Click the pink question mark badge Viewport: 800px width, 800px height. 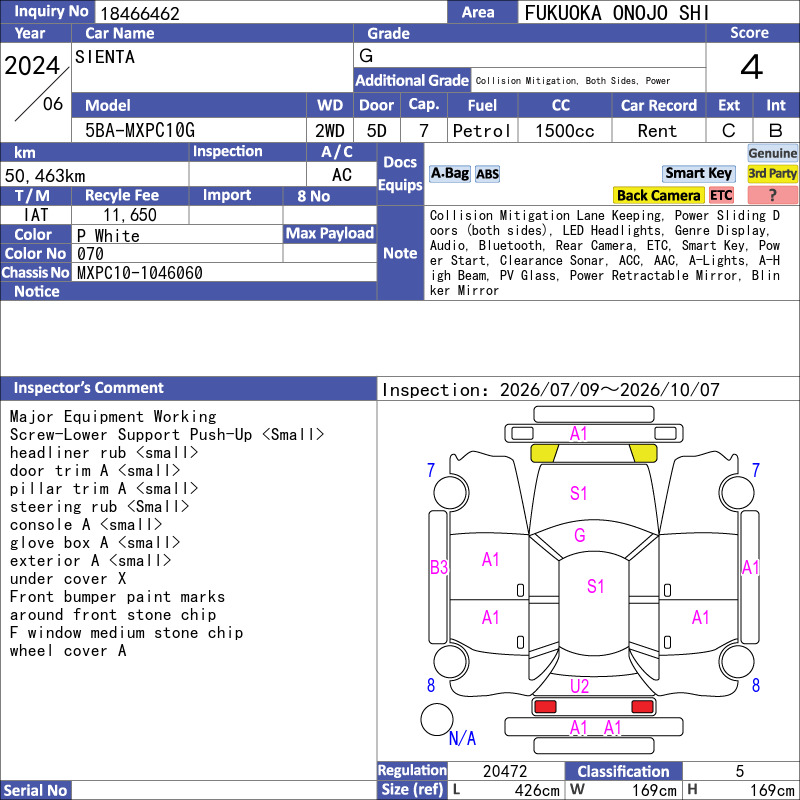click(772, 195)
